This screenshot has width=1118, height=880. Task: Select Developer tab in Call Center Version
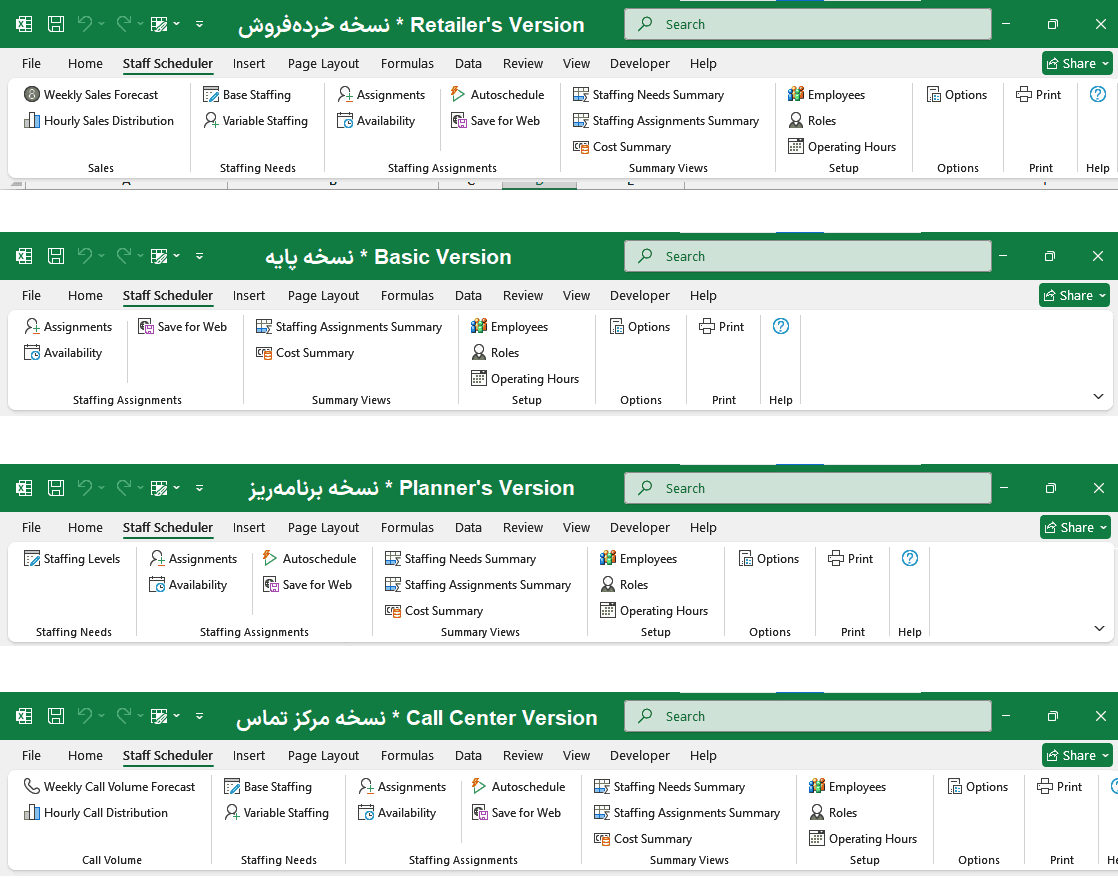(640, 755)
